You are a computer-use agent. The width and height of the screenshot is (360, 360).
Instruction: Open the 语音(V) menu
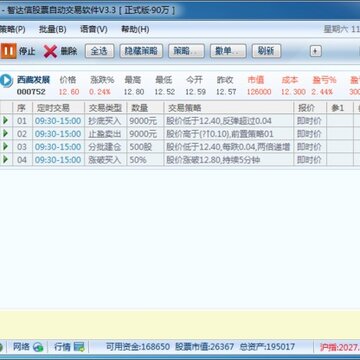click(x=94, y=29)
